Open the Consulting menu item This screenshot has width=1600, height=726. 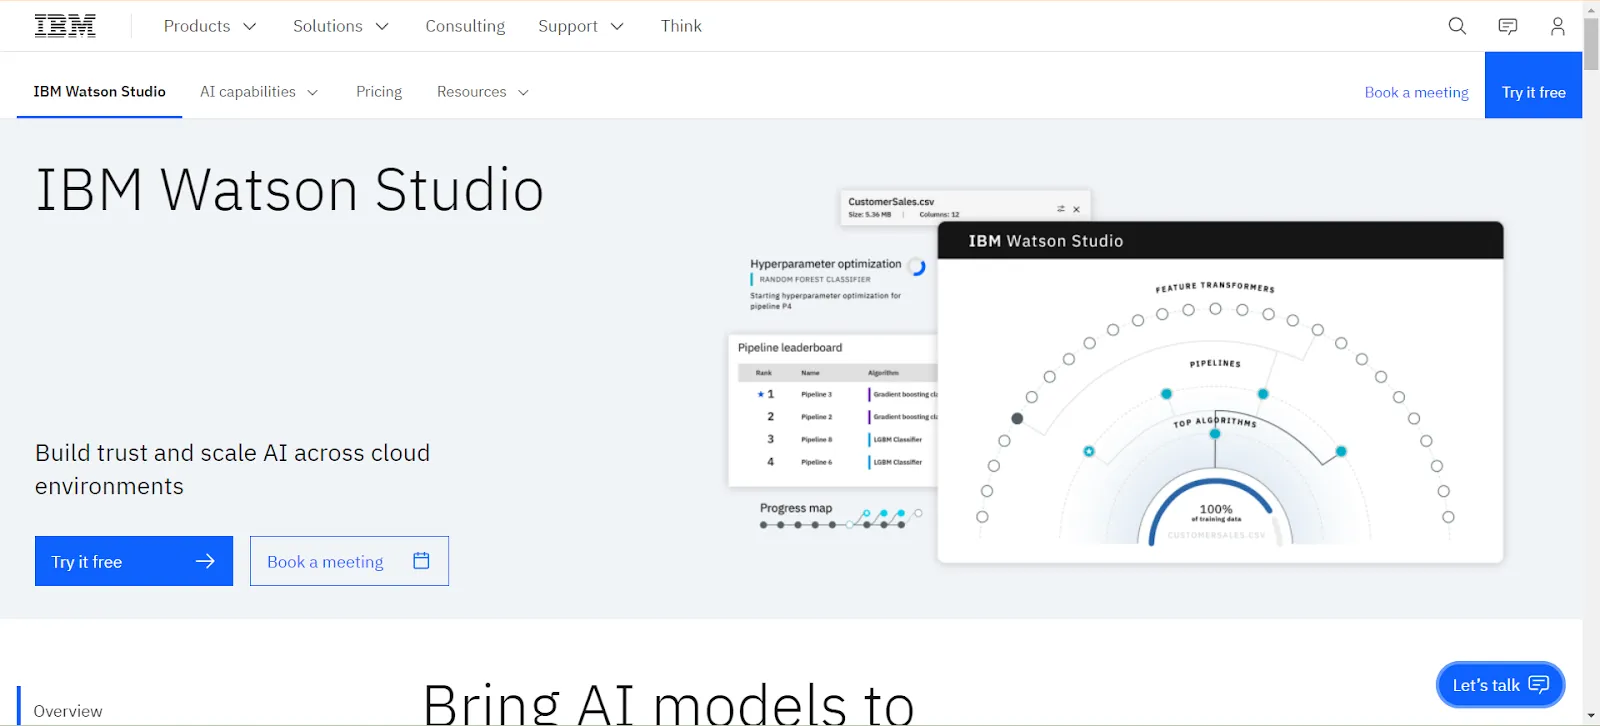(465, 26)
